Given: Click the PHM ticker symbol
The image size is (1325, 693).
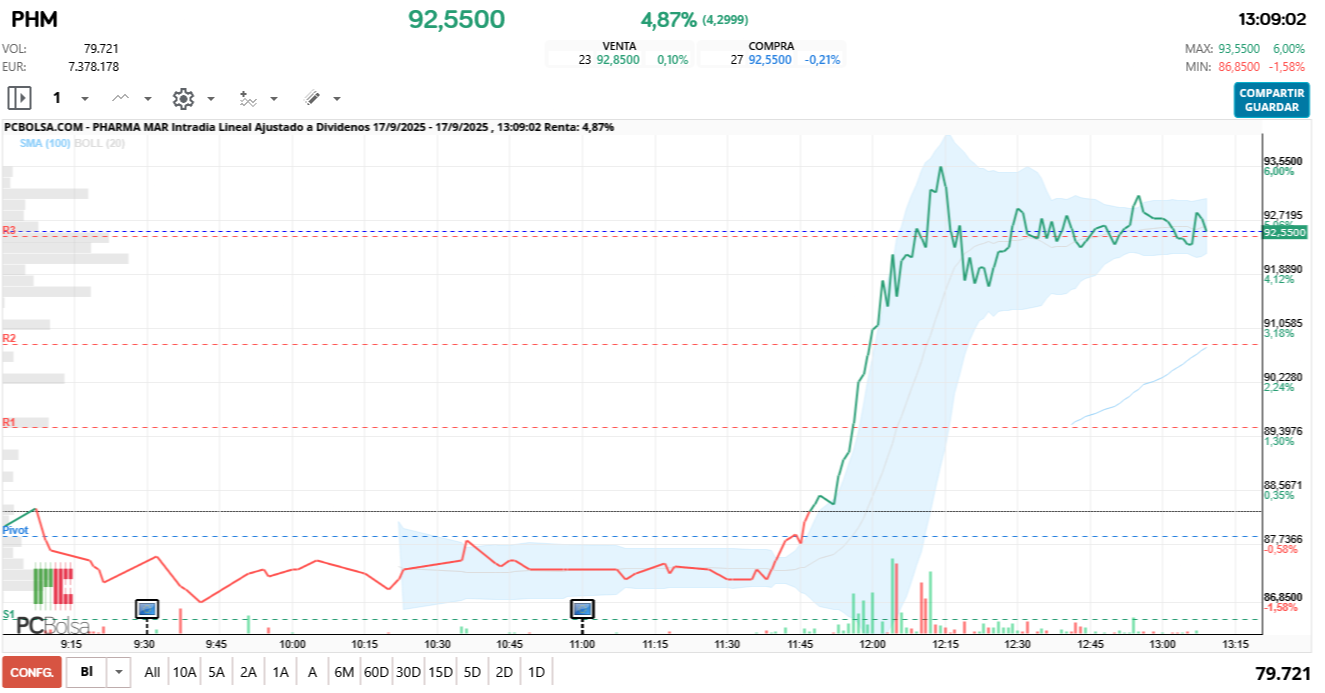Looking at the screenshot, I should point(33,19).
